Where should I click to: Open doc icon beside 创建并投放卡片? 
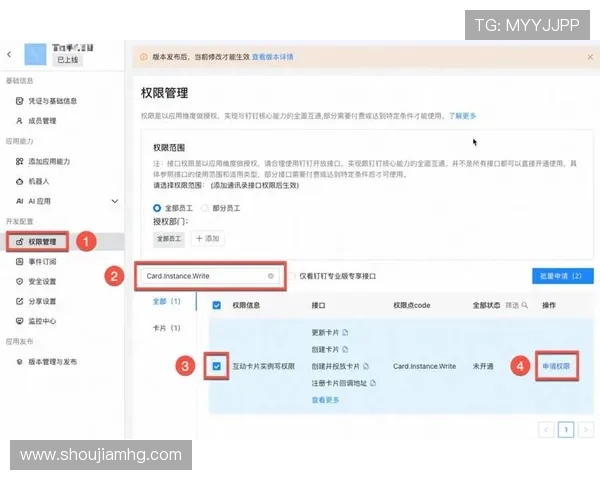click(x=366, y=366)
